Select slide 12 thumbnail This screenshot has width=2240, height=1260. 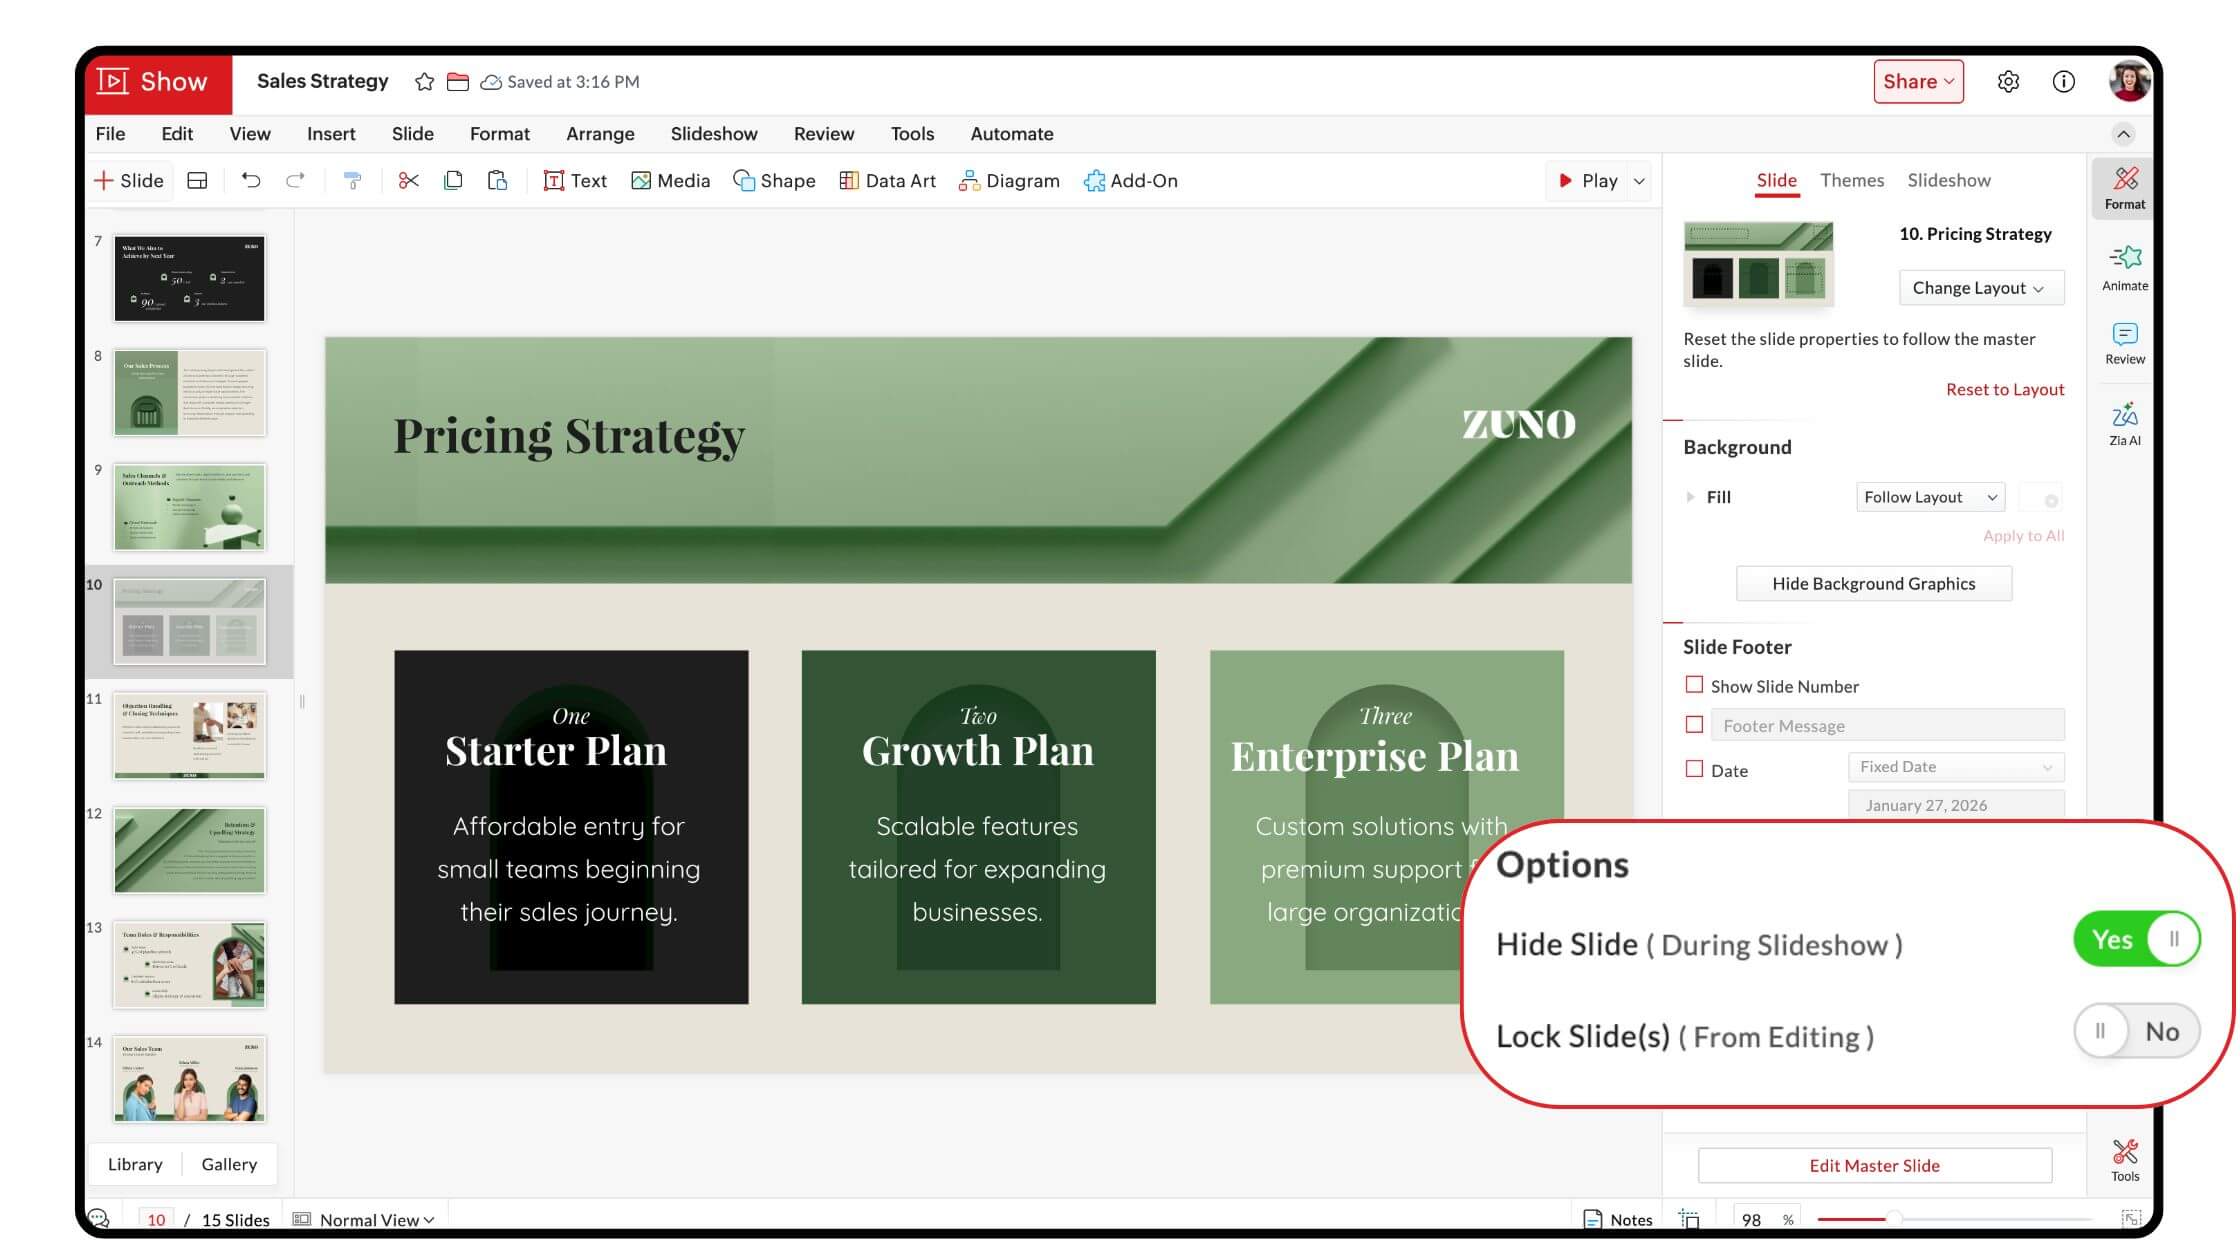tap(189, 851)
